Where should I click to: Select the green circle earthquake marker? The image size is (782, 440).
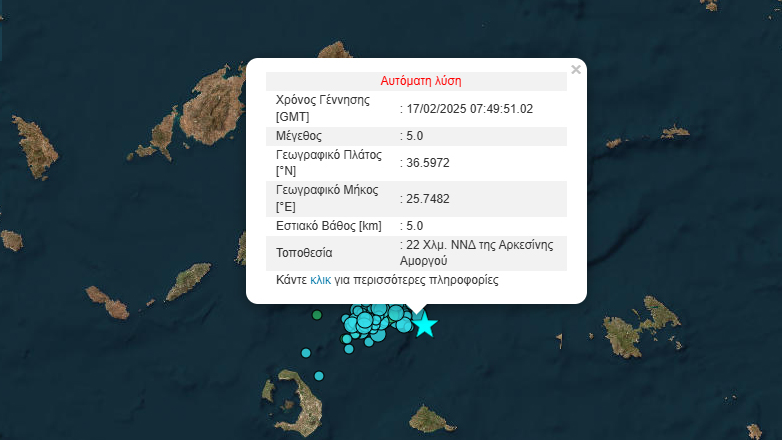coord(317,316)
